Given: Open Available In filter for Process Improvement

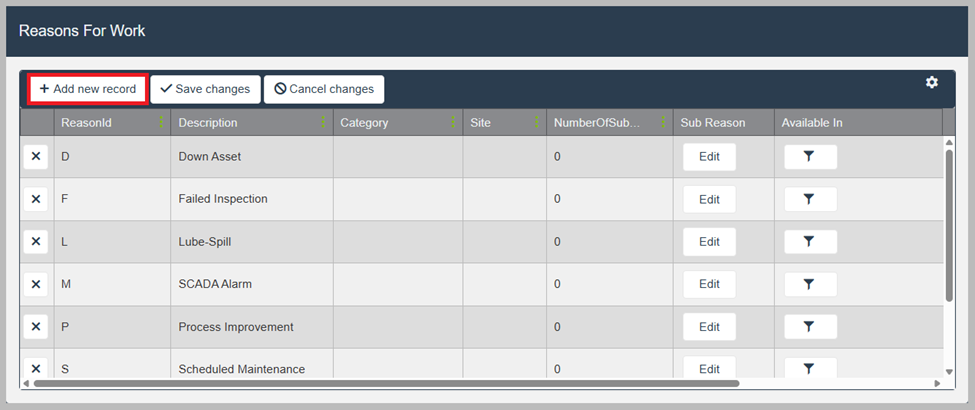Looking at the screenshot, I should (809, 327).
